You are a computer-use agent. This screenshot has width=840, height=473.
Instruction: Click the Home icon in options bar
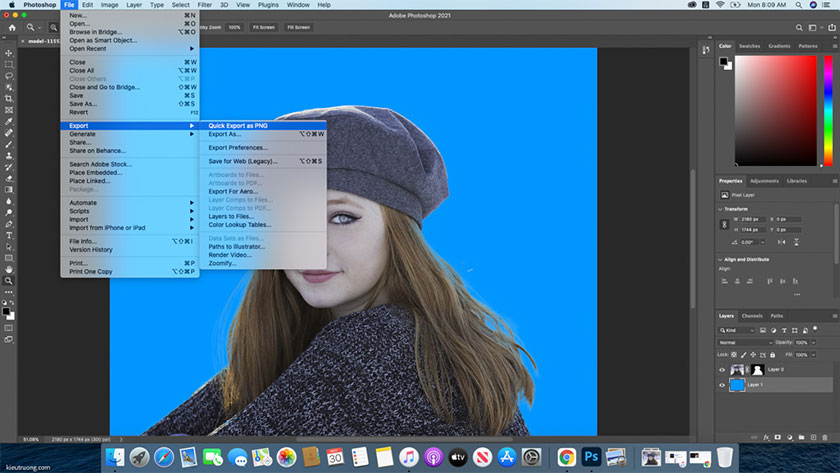coord(12,27)
